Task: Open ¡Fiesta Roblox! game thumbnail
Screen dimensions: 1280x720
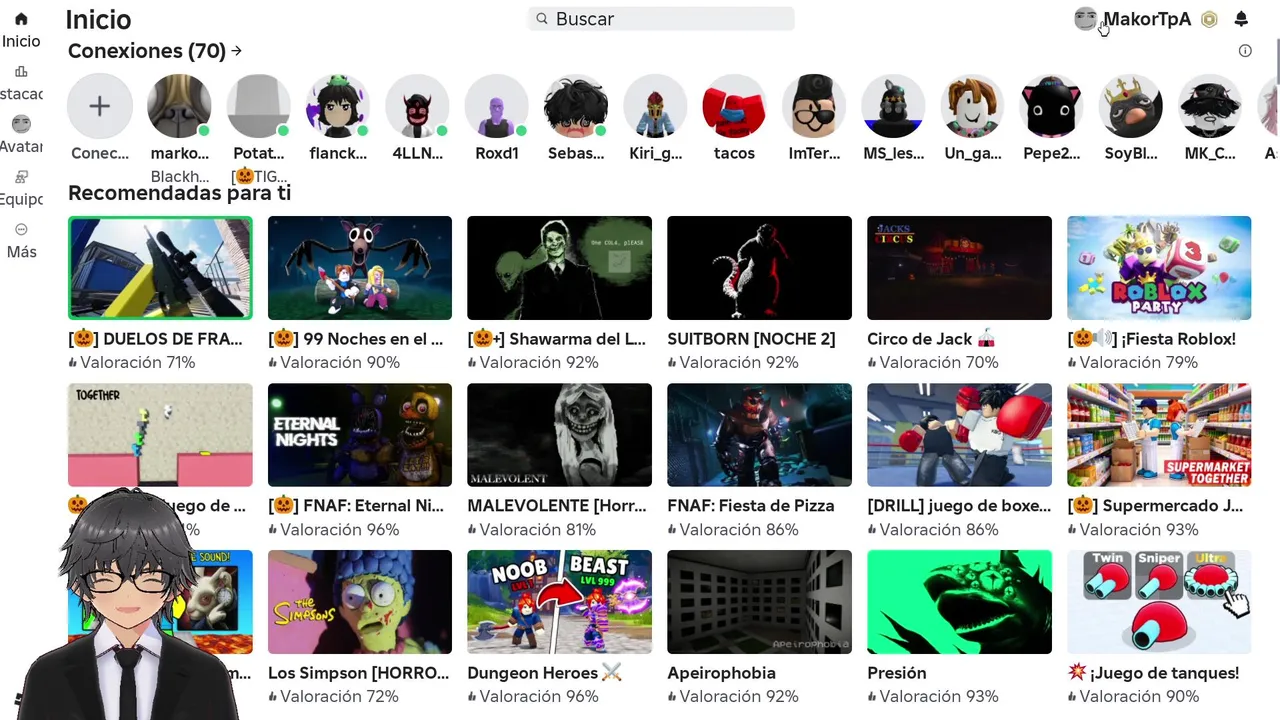Action: pos(1159,268)
